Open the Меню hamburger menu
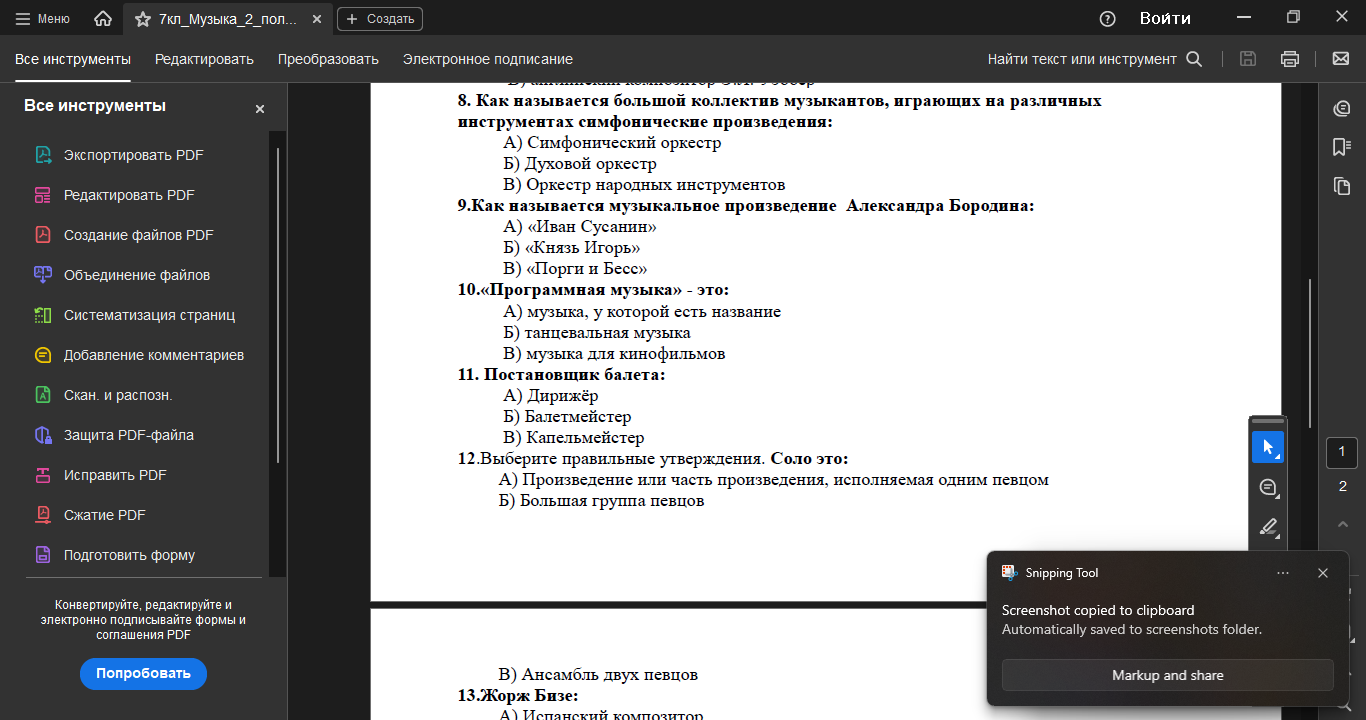The height and width of the screenshot is (720, 1366). point(43,19)
